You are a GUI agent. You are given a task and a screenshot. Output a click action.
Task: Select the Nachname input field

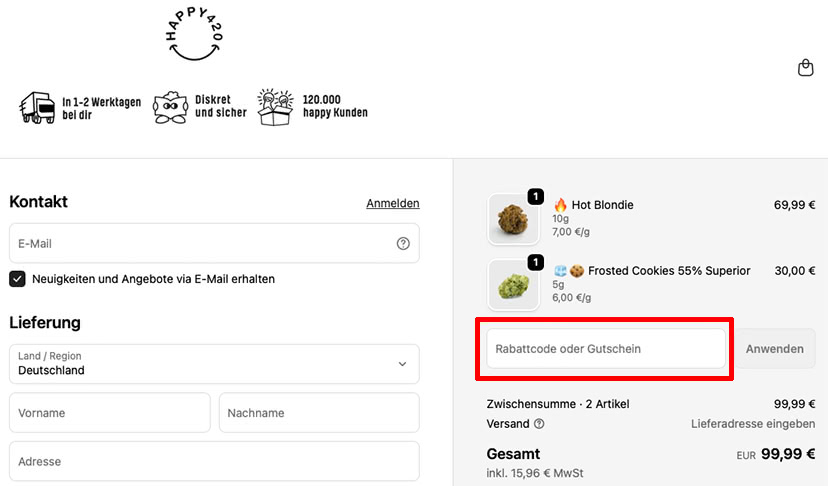[319, 413]
